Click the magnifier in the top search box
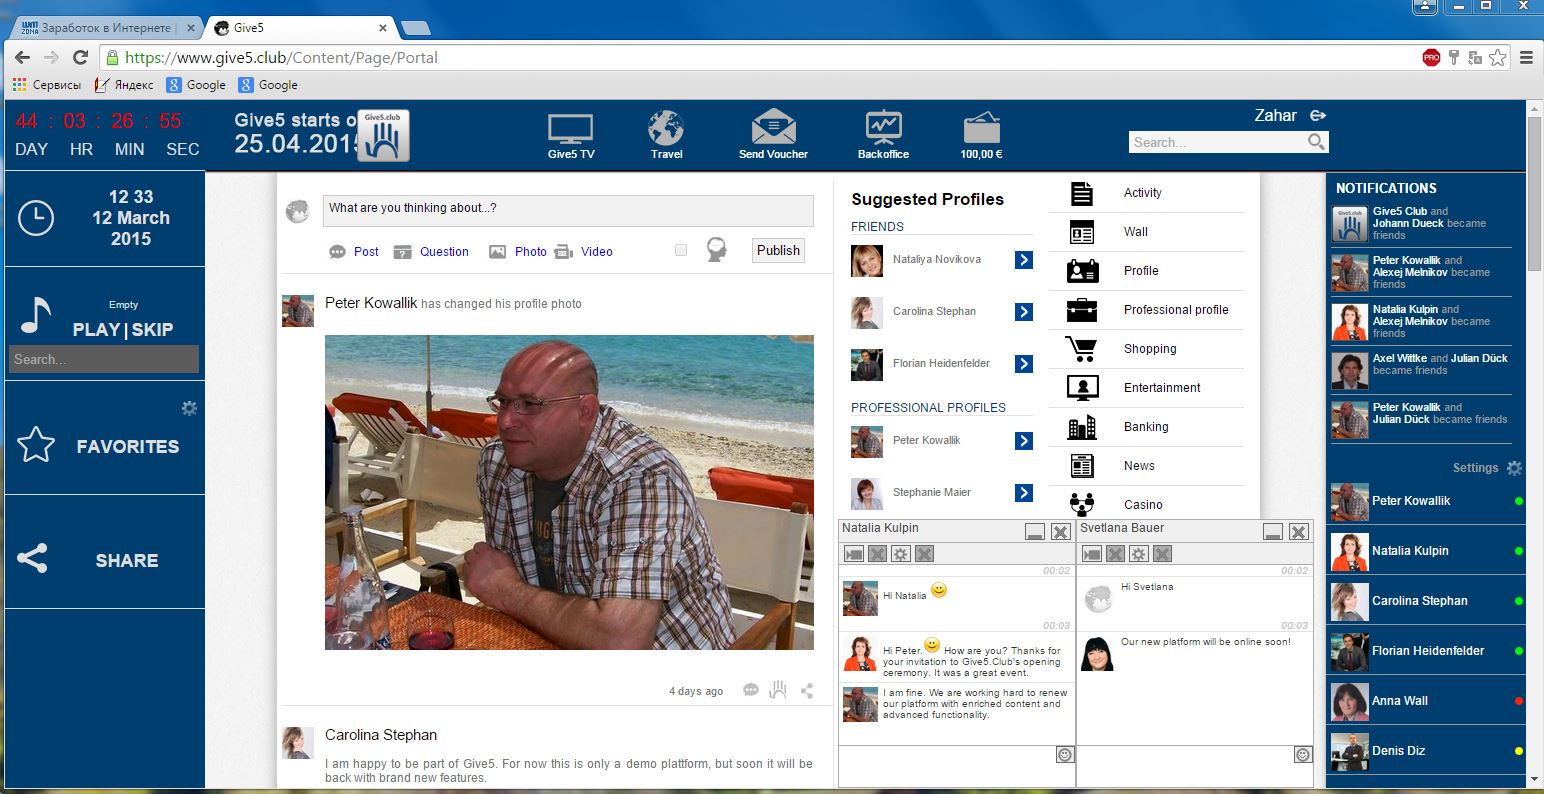This screenshot has height=794, width=1544. (1317, 142)
